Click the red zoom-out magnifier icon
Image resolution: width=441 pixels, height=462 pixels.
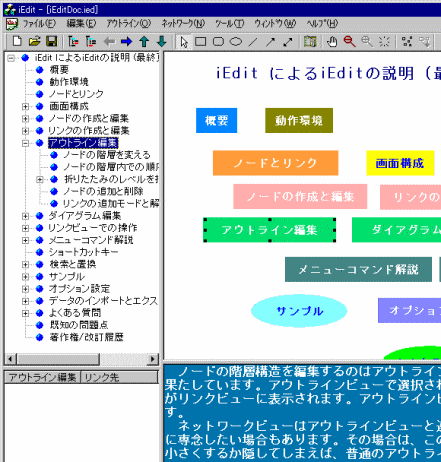click(x=349, y=42)
